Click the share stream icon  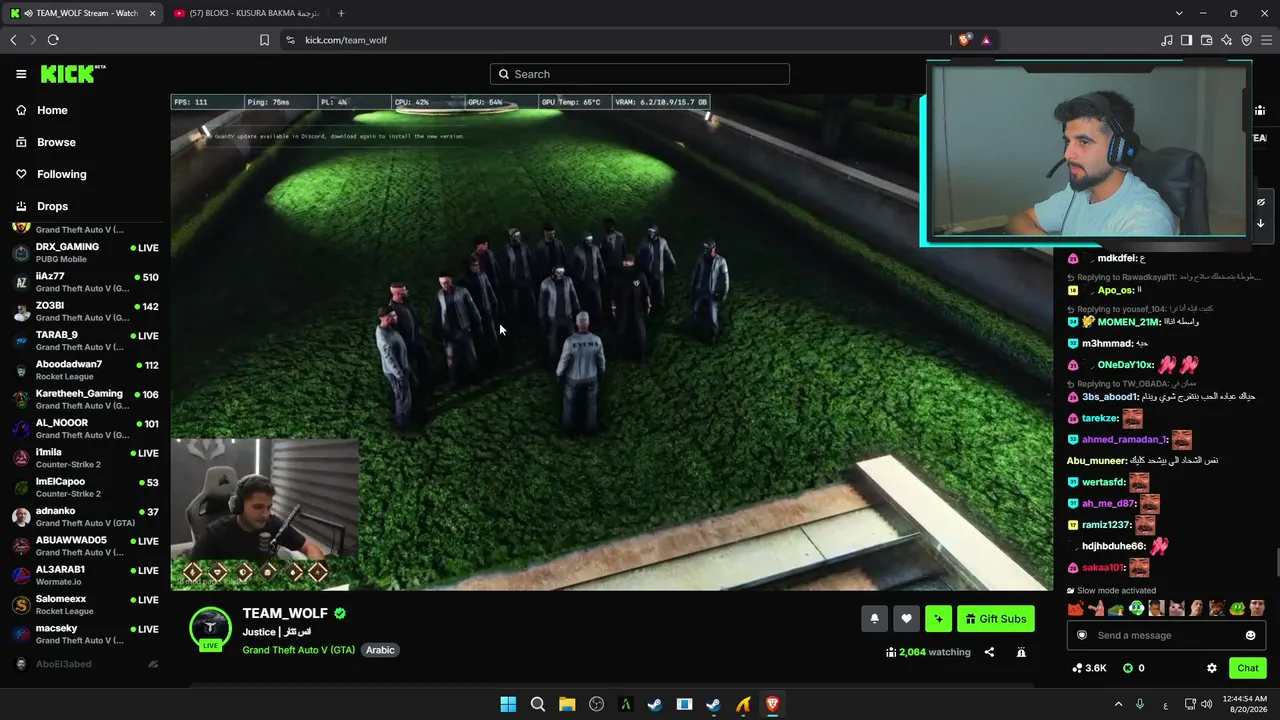pyautogui.click(x=989, y=652)
